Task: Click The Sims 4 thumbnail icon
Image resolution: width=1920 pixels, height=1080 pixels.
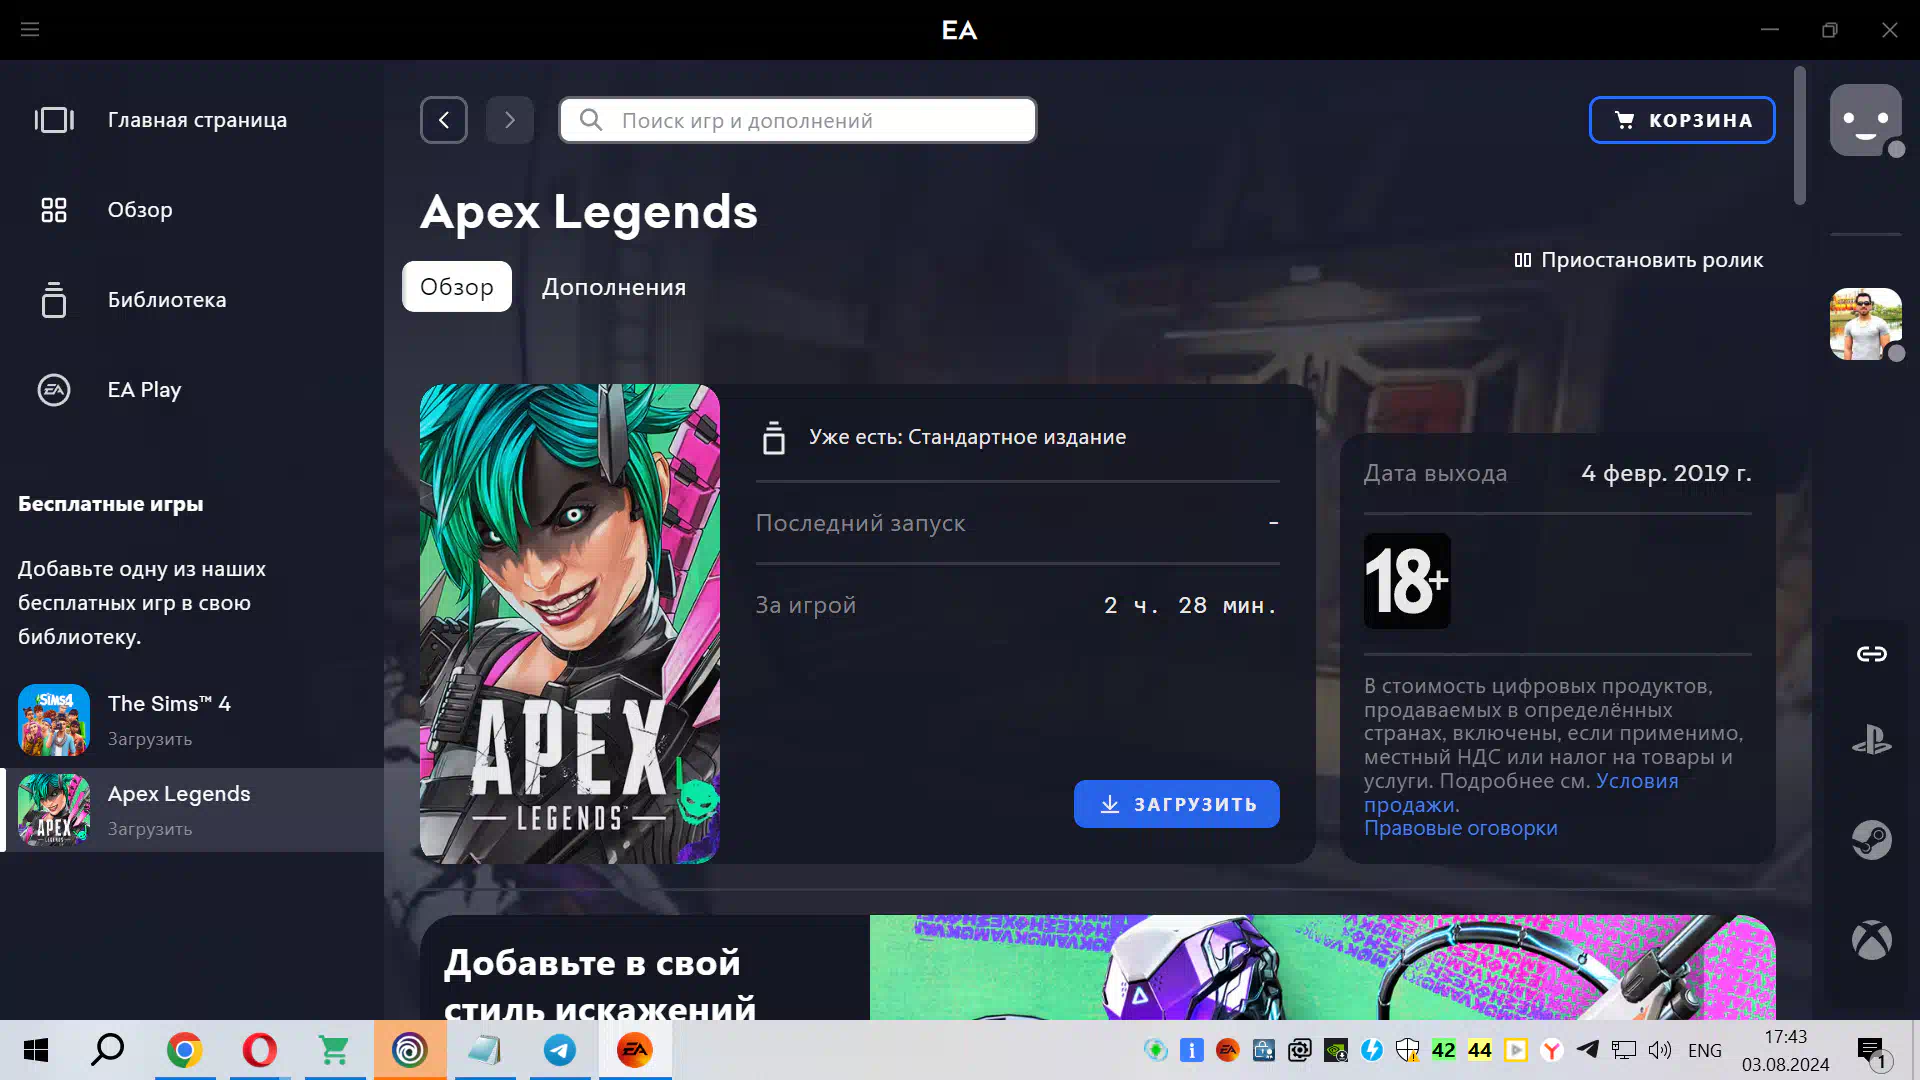Action: pyautogui.click(x=54, y=720)
